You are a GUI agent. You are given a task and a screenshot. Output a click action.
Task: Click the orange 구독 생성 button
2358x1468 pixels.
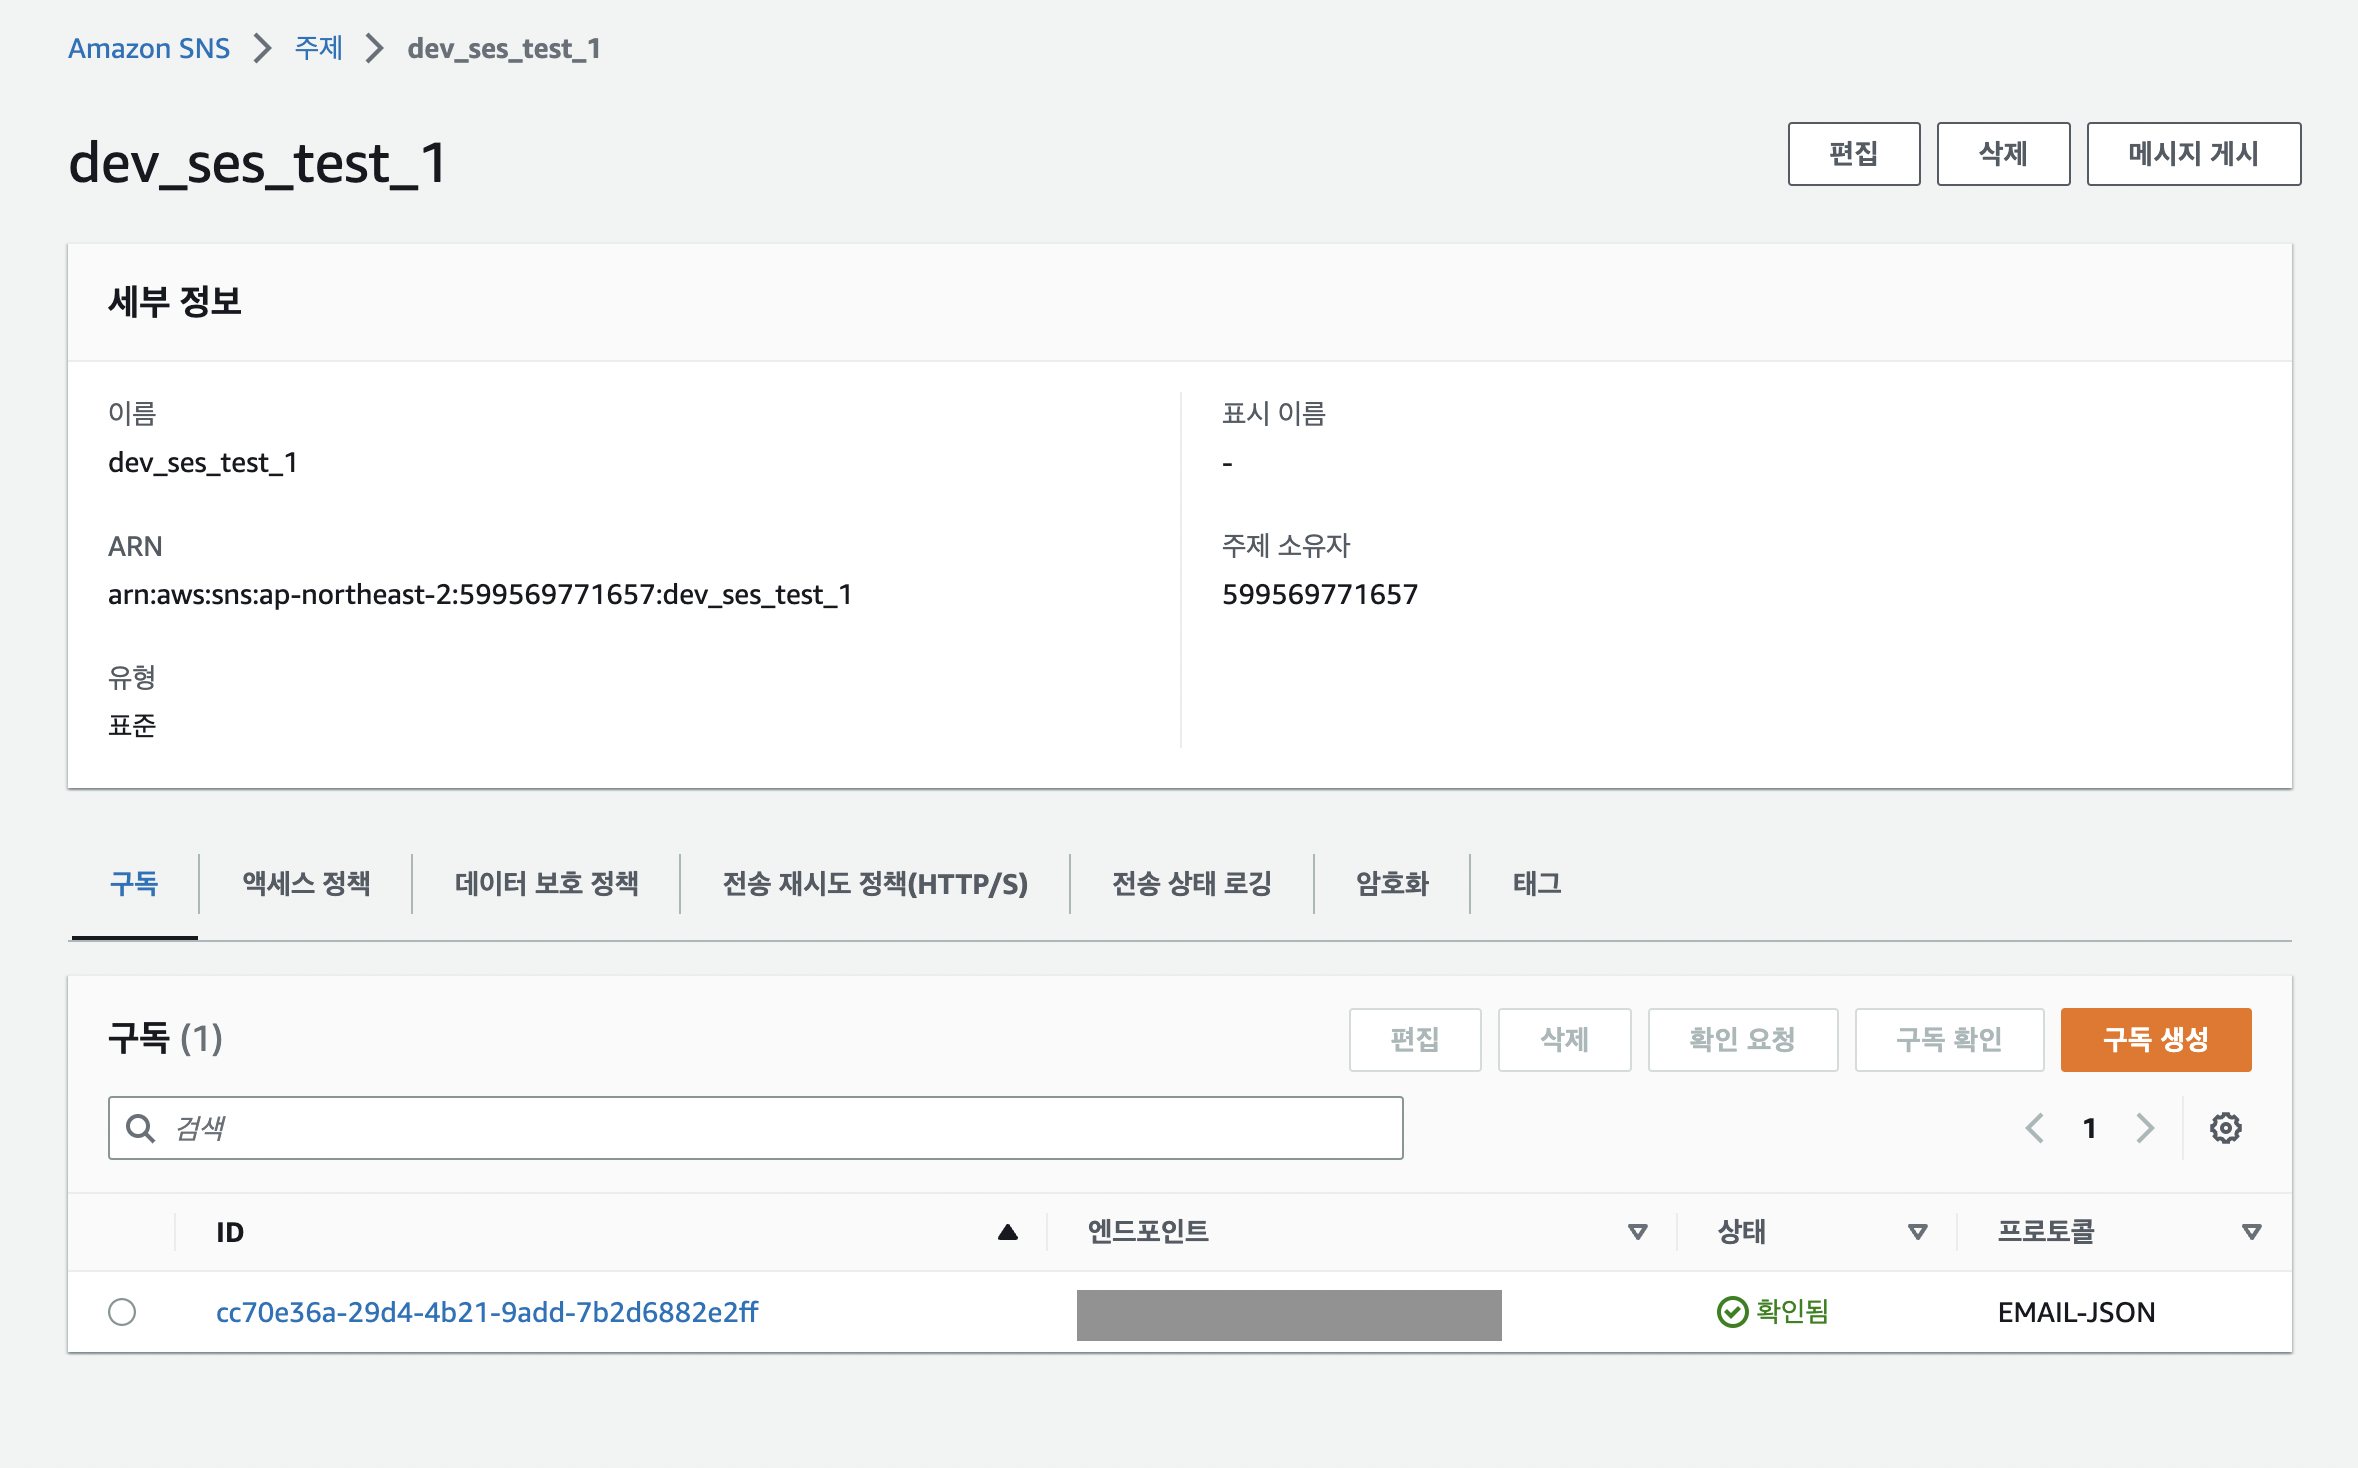(x=2155, y=1039)
